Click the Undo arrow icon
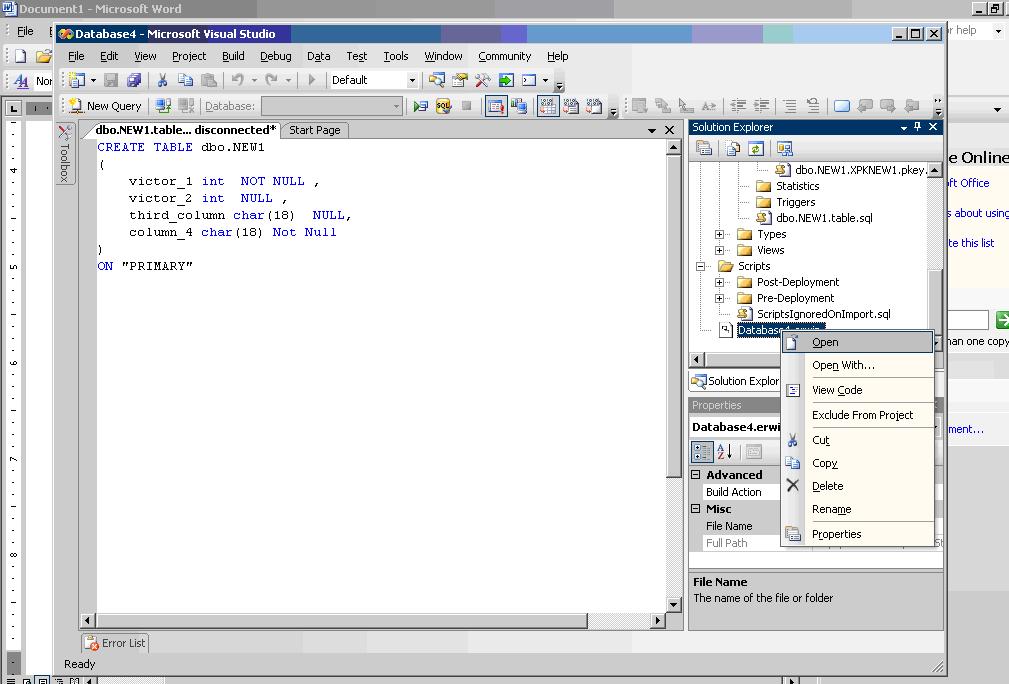 point(237,80)
